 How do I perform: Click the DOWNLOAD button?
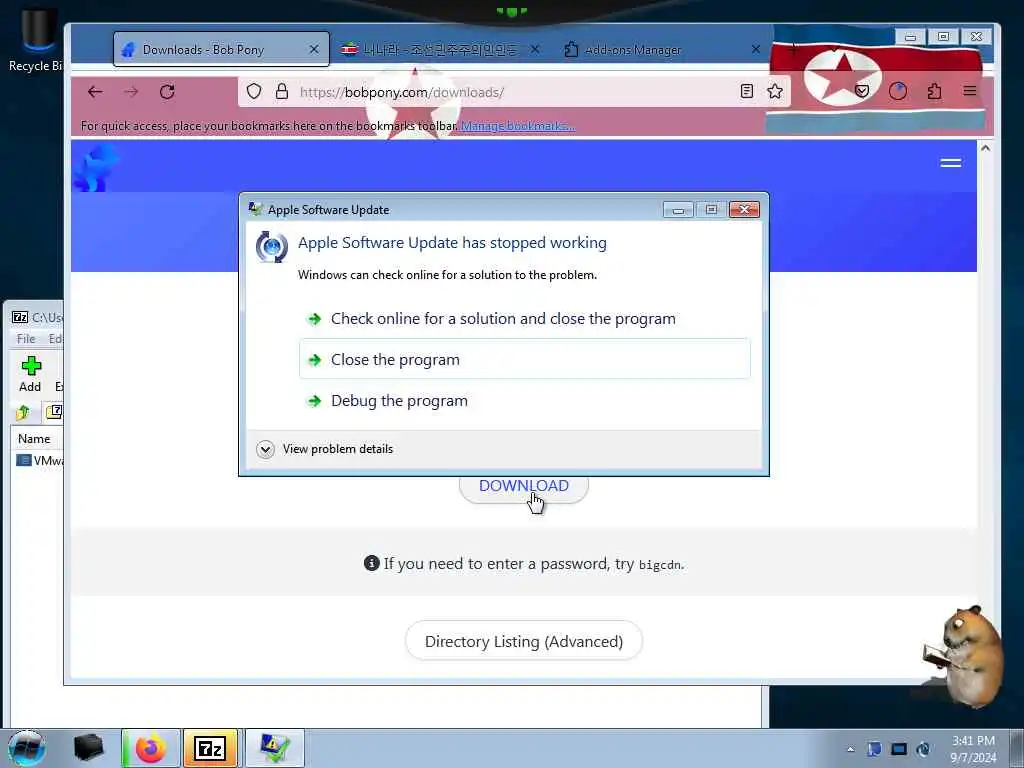coord(524,486)
